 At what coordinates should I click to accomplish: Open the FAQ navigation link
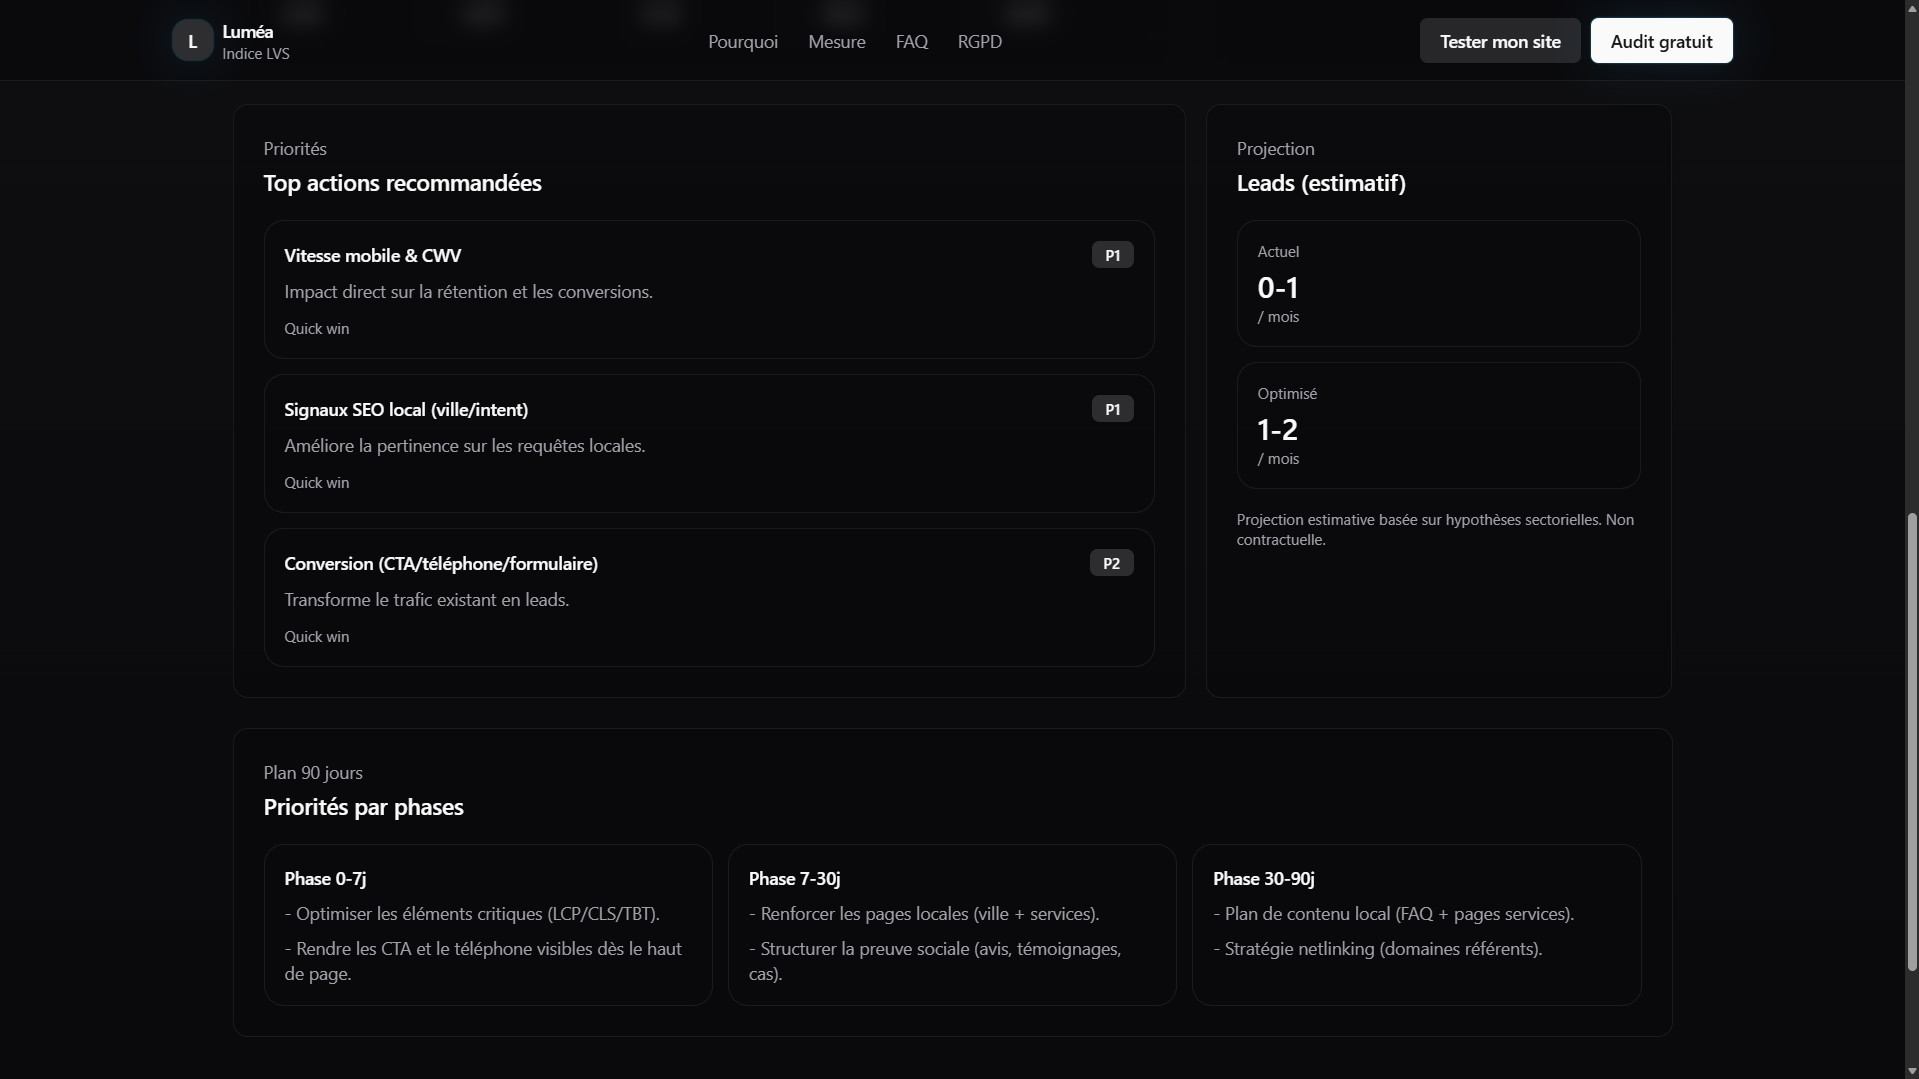click(911, 41)
